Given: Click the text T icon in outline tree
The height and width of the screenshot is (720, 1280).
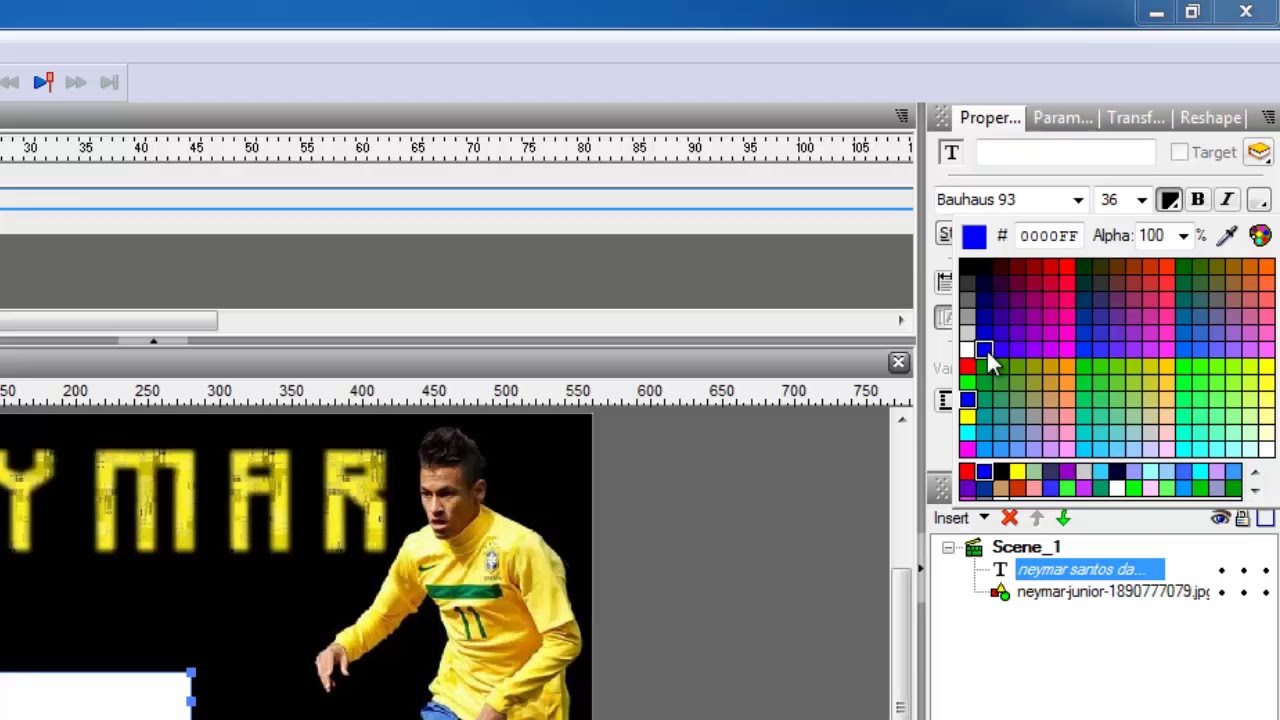Looking at the screenshot, I should (x=1000, y=570).
